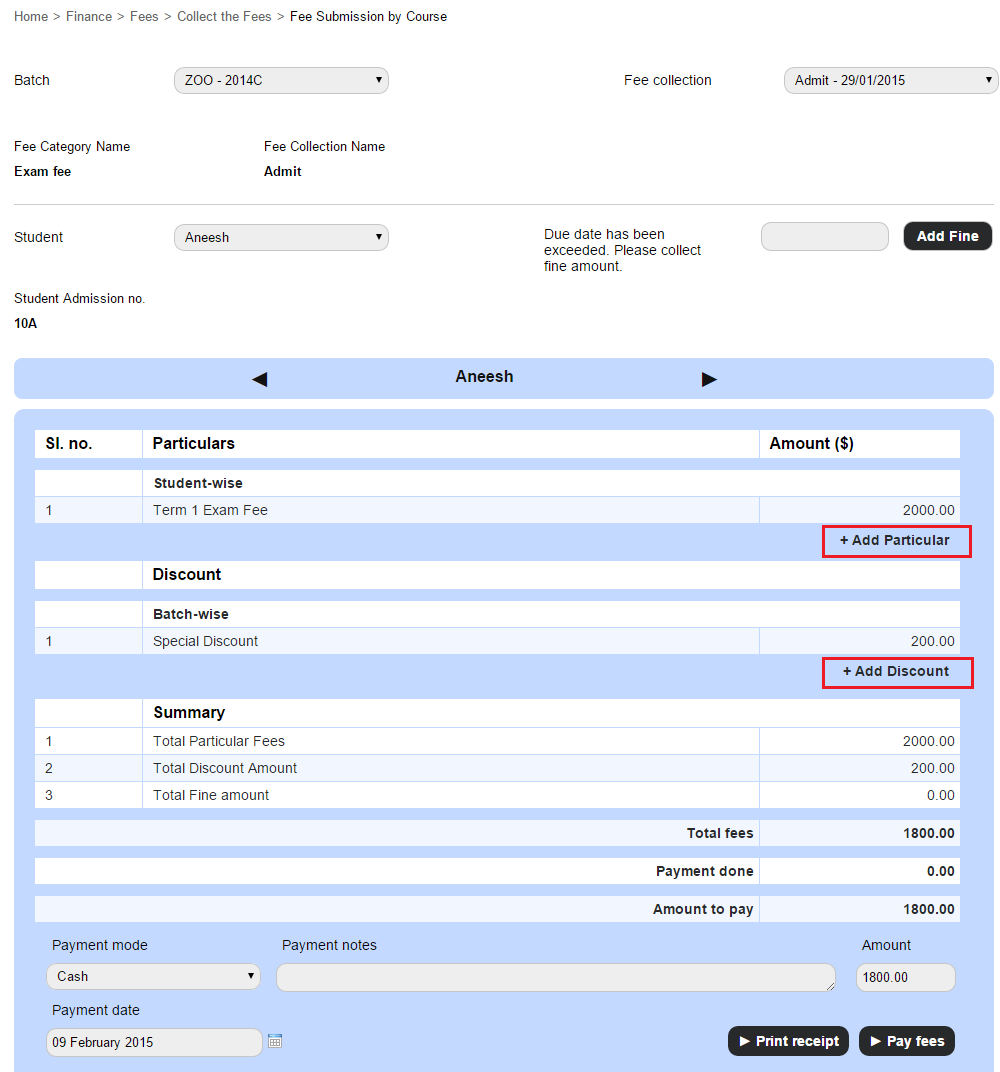Viewport: 1000px width, 1072px height.
Task: Click the + Add Discount button
Action: tap(896, 672)
